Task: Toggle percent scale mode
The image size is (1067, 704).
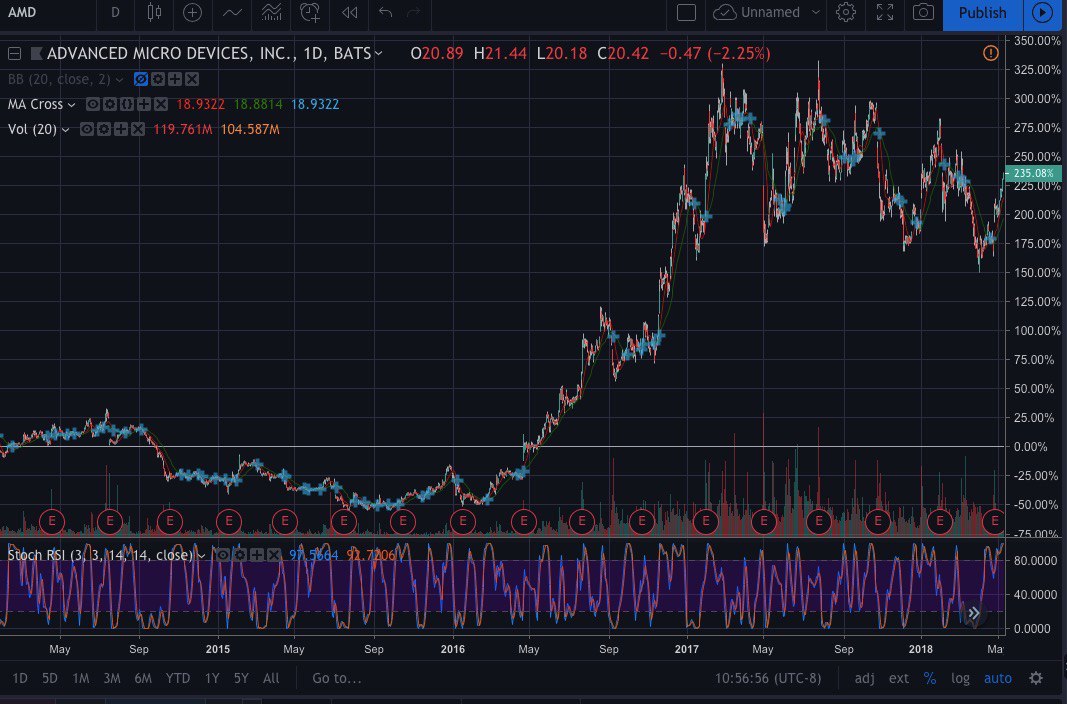Action: point(929,678)
